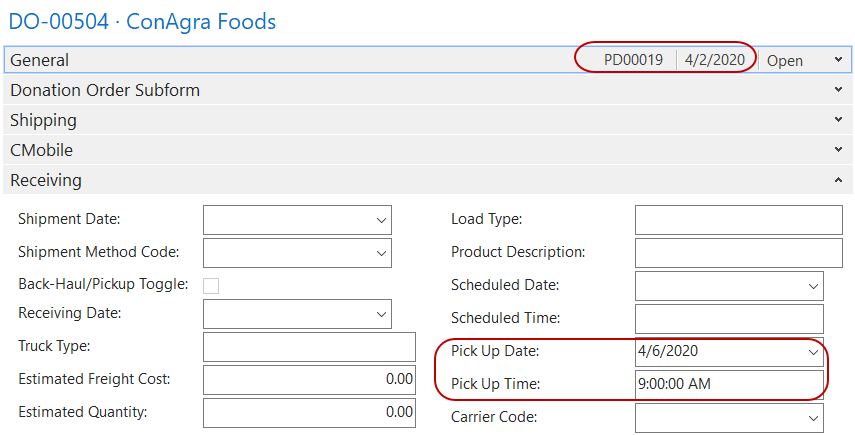Viewport: 855px width, 435px height.
Task: Open the Shipment Method Code dropdown
Action: [381, 253]
